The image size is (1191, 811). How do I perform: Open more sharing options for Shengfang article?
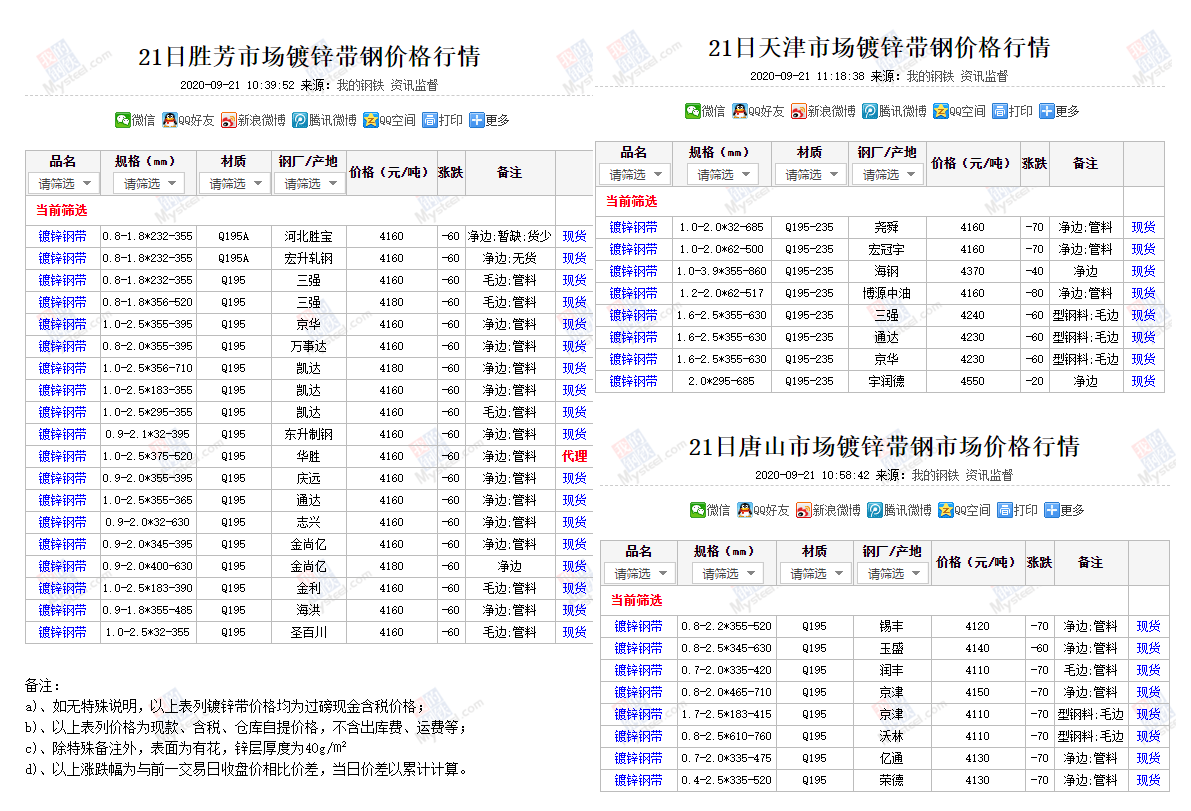click(x=476, y=120)
